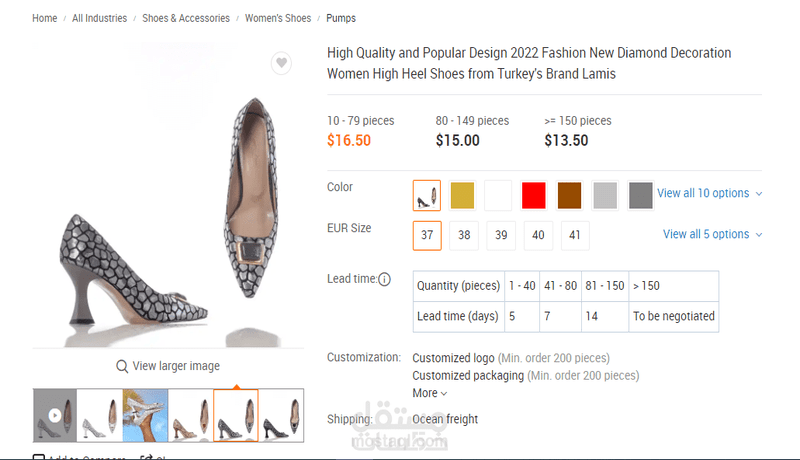Open the silver heels thumbnail after the video

pos(100,415)
